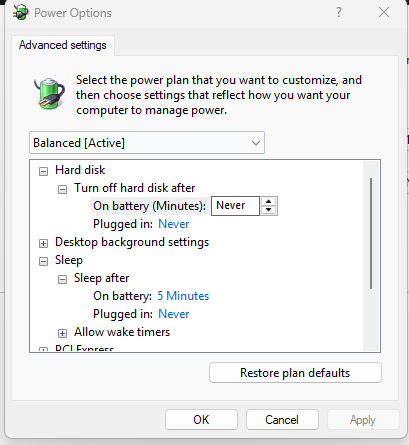Click the green battery plug icon
409x445 pixels.
pyautogui.click(x=49, y=94)
